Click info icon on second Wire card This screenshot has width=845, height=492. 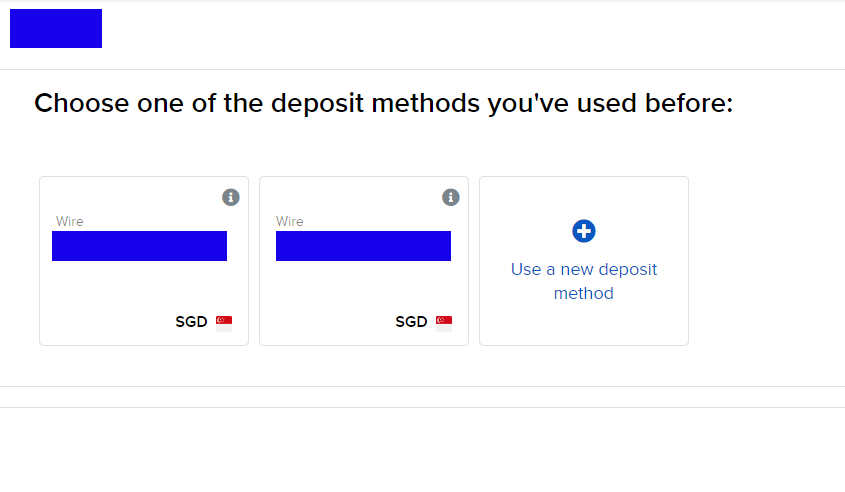point(451,197)
